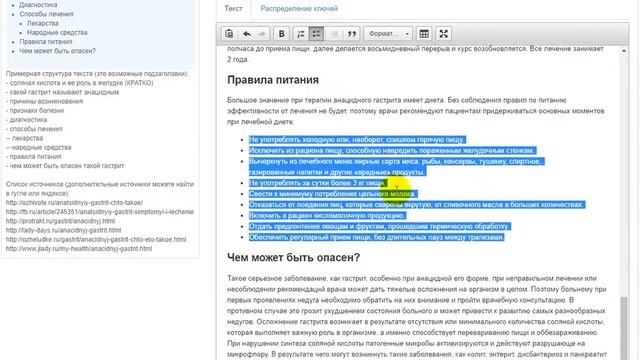The height and width of the screenshot is (360, 640).
Task: Click the paragraph starting Такое серьезное заболевание
Action: coord(417,316)
